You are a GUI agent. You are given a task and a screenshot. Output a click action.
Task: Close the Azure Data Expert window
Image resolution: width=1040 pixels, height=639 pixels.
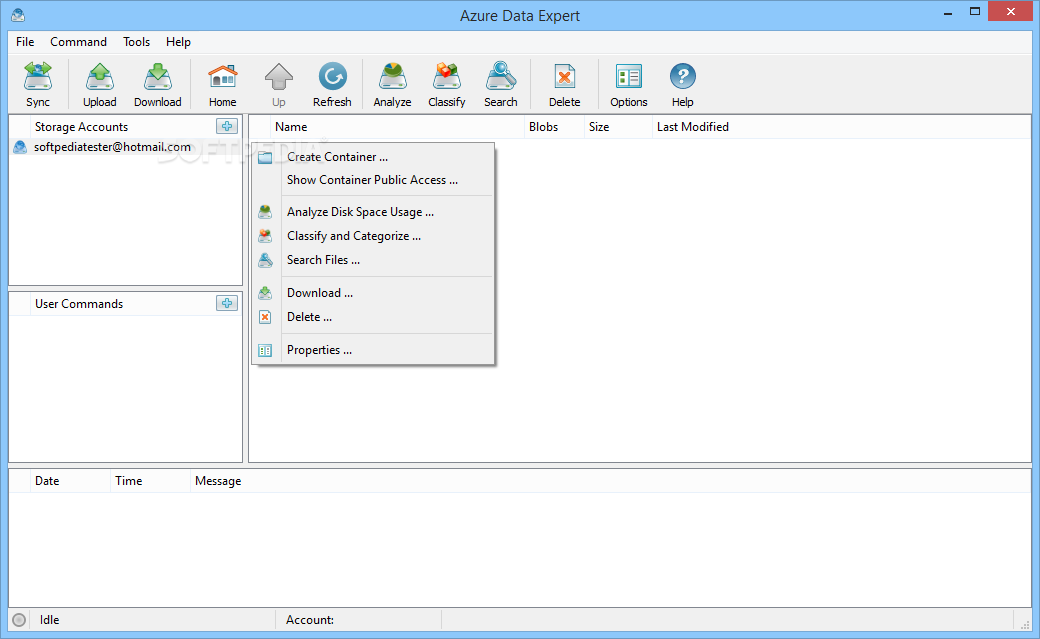tap(1011, 11)
